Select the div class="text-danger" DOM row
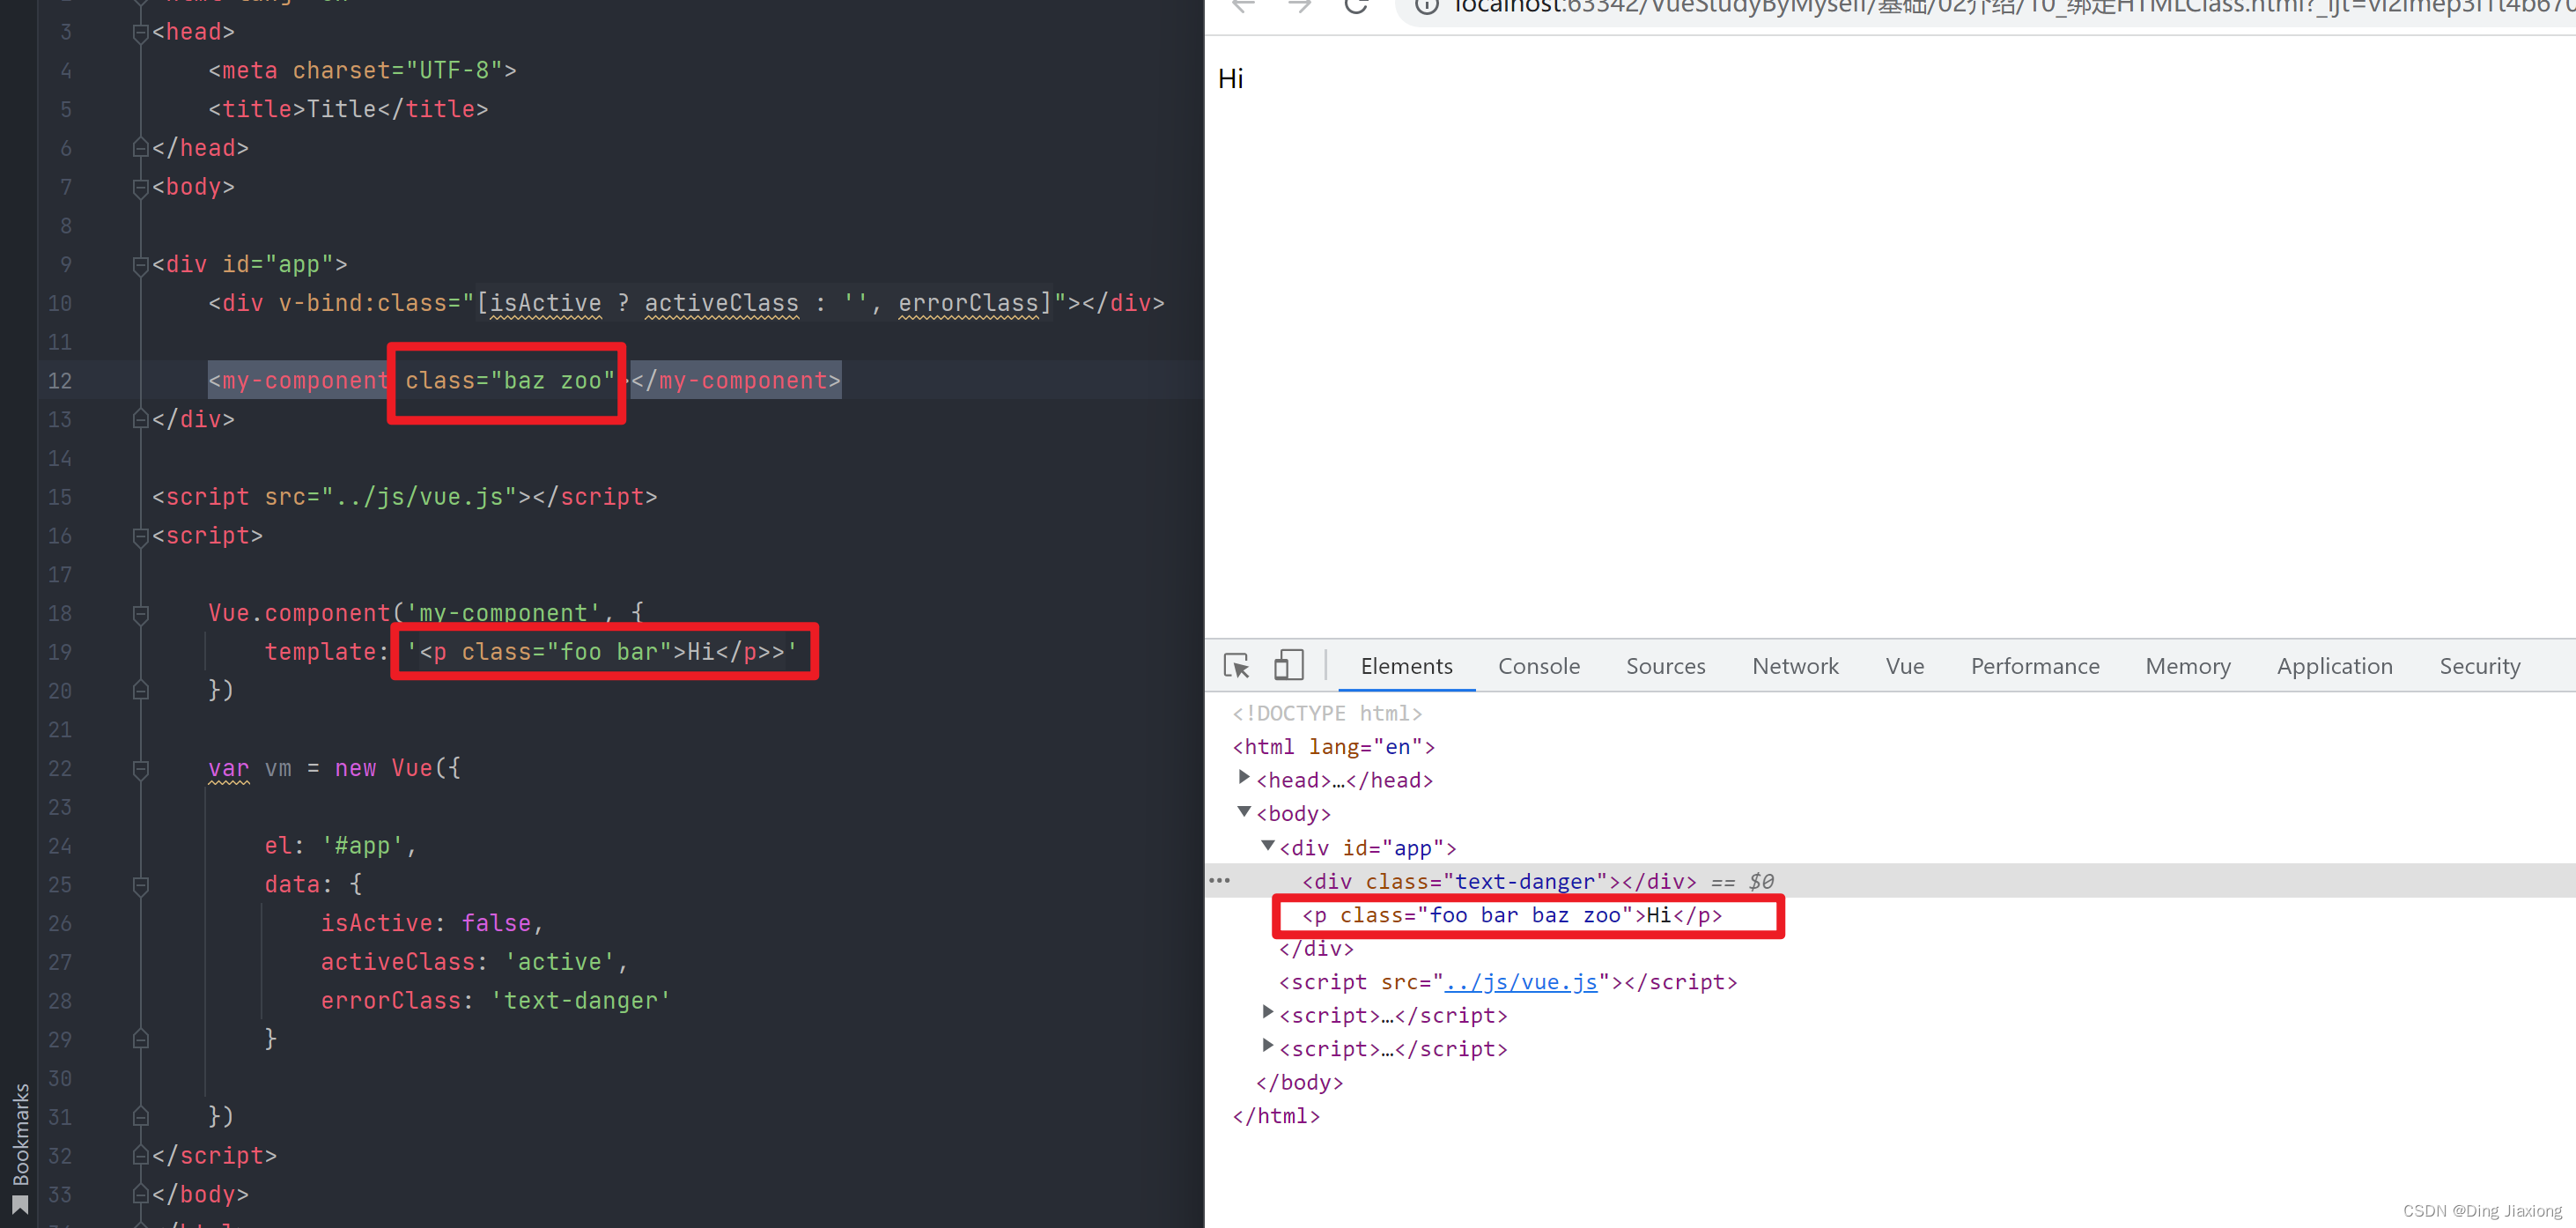Viewport: 2576px width, 1228px height. pos(1890,881)
